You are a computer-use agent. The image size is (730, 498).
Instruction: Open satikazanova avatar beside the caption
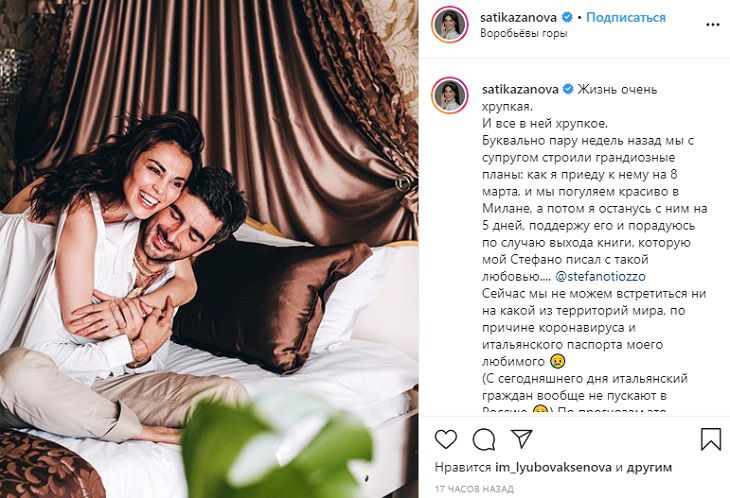(x=449, y=96)
